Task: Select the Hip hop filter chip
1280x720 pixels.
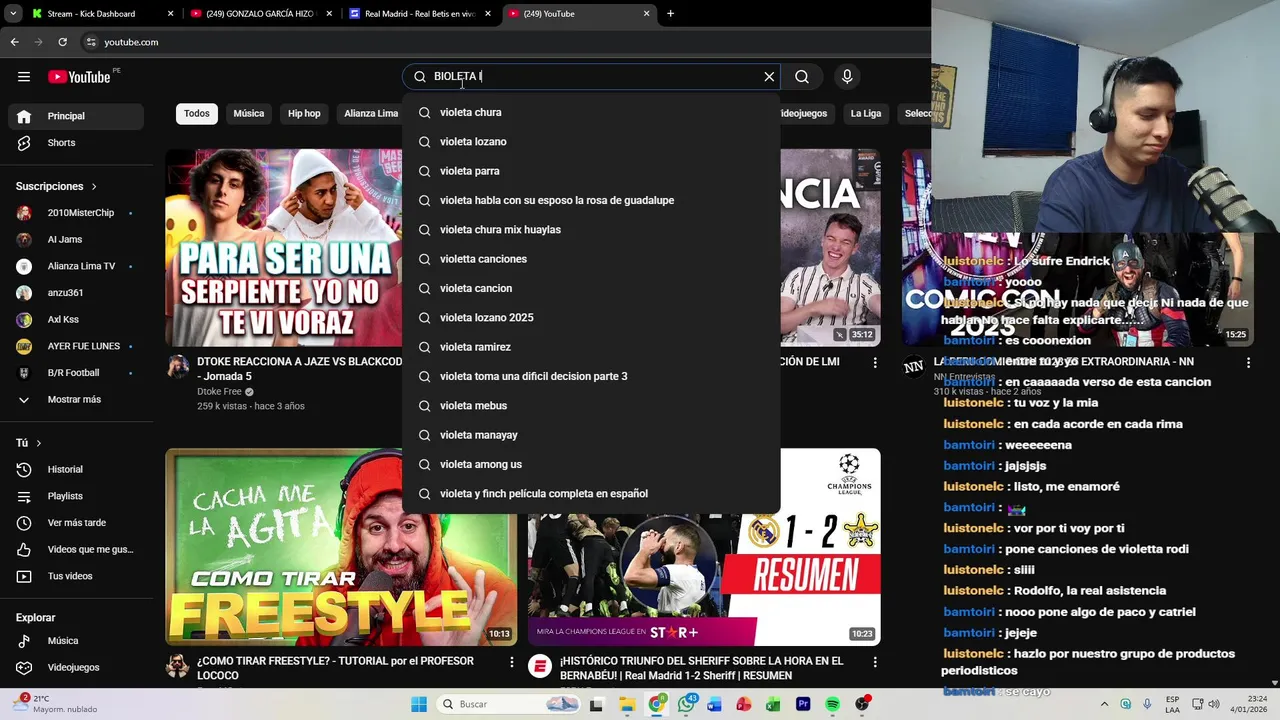Action: [304, 114]
